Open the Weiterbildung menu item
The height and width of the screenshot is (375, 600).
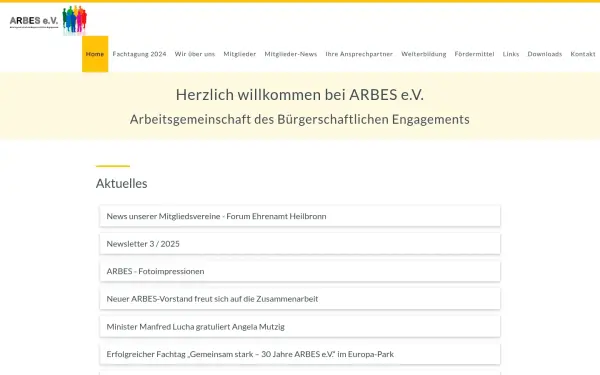[x=424, y=54]
